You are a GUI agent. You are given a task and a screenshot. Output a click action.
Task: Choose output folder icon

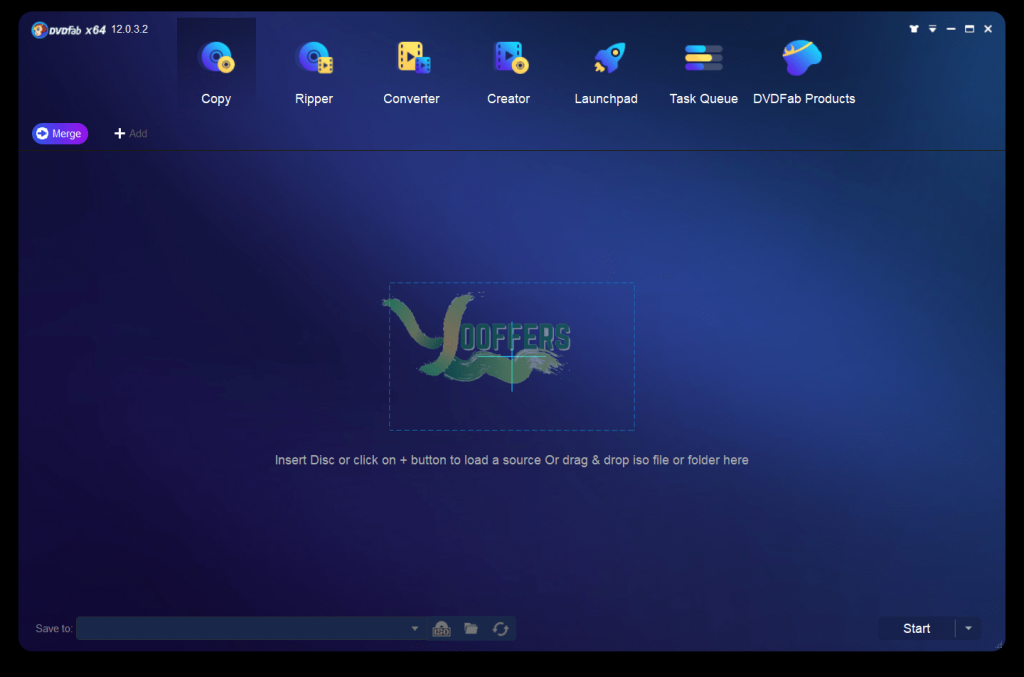point(471,629)
